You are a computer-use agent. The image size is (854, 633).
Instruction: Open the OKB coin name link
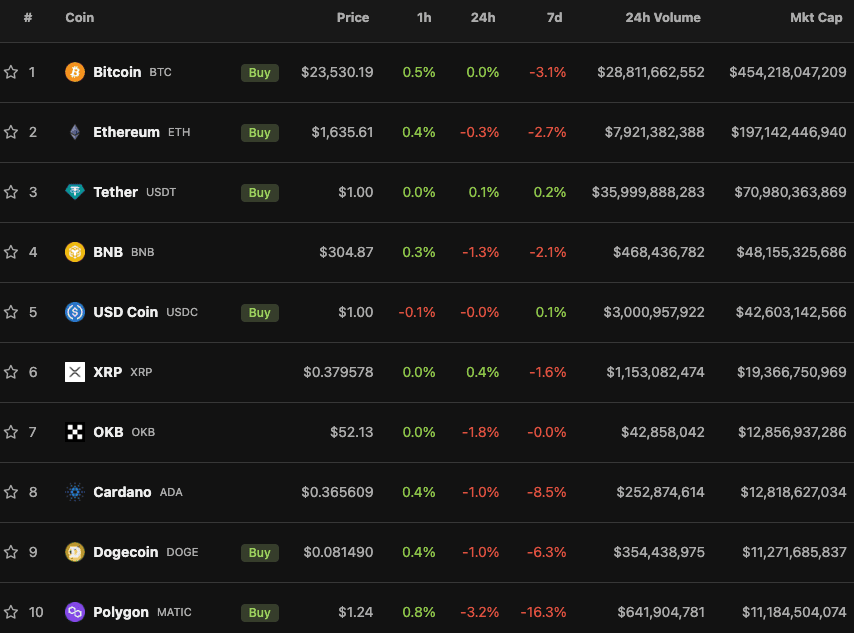pos(108,432)
